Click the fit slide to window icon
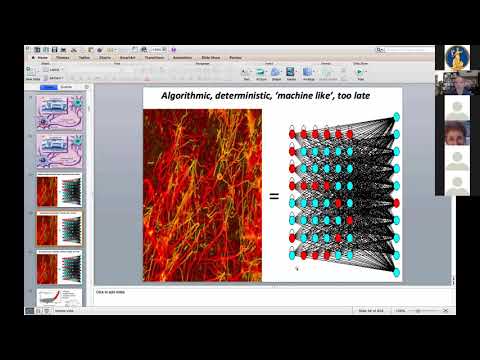This screenshot has width=480, height=360. tap(446, 311)
